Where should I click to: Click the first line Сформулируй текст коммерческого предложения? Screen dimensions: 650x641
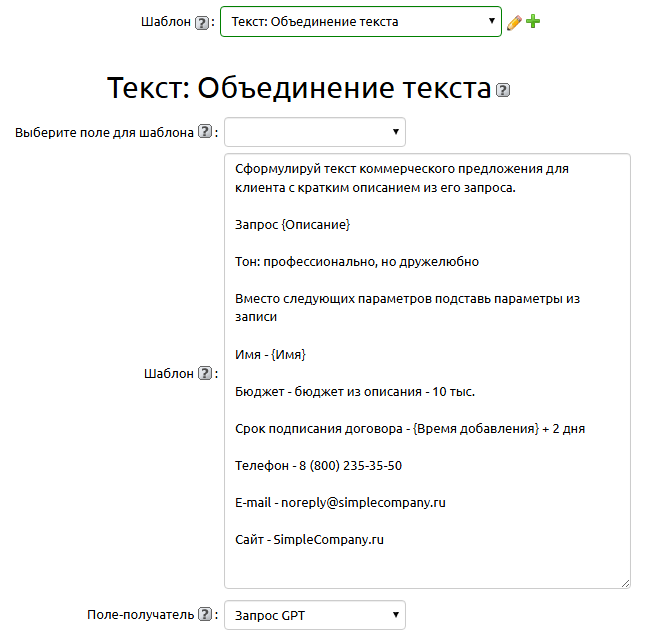coord(402,169)
